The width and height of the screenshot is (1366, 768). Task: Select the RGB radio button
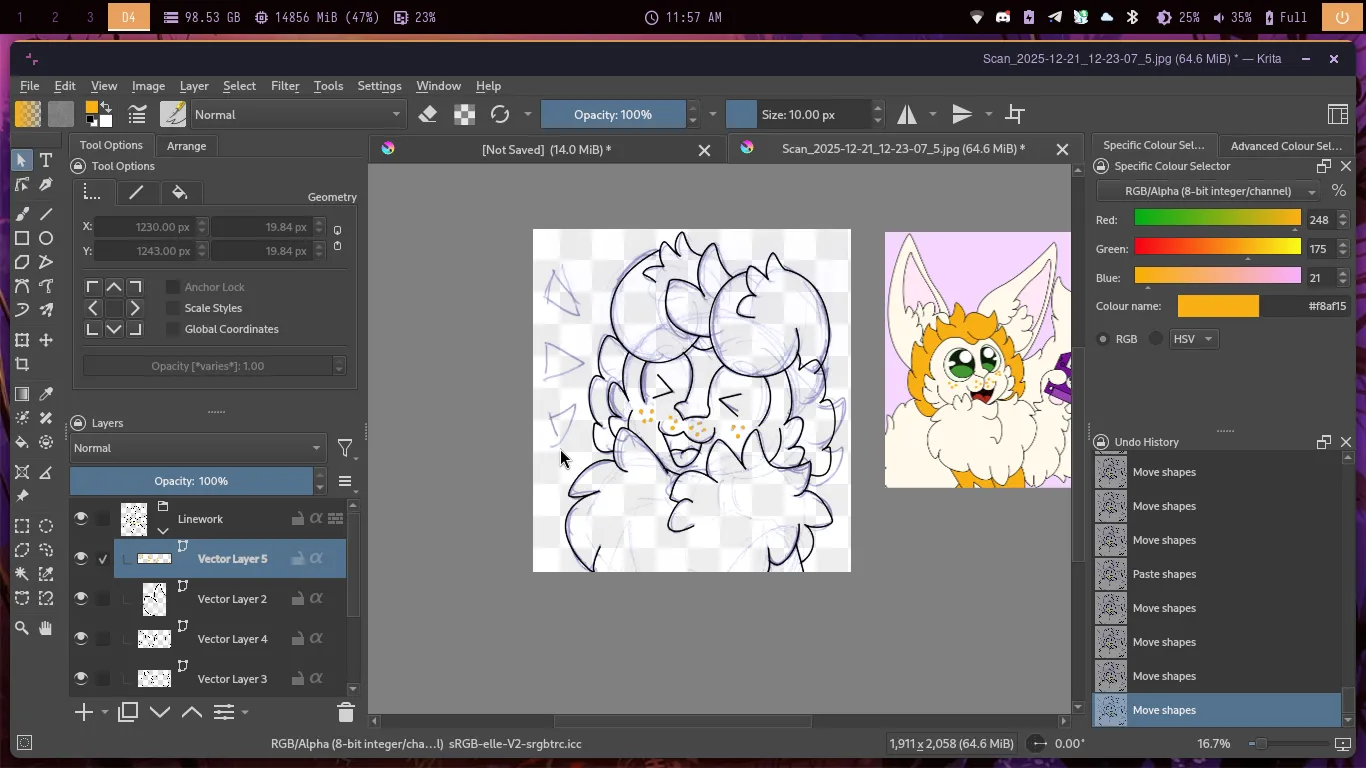(1103, 339)
